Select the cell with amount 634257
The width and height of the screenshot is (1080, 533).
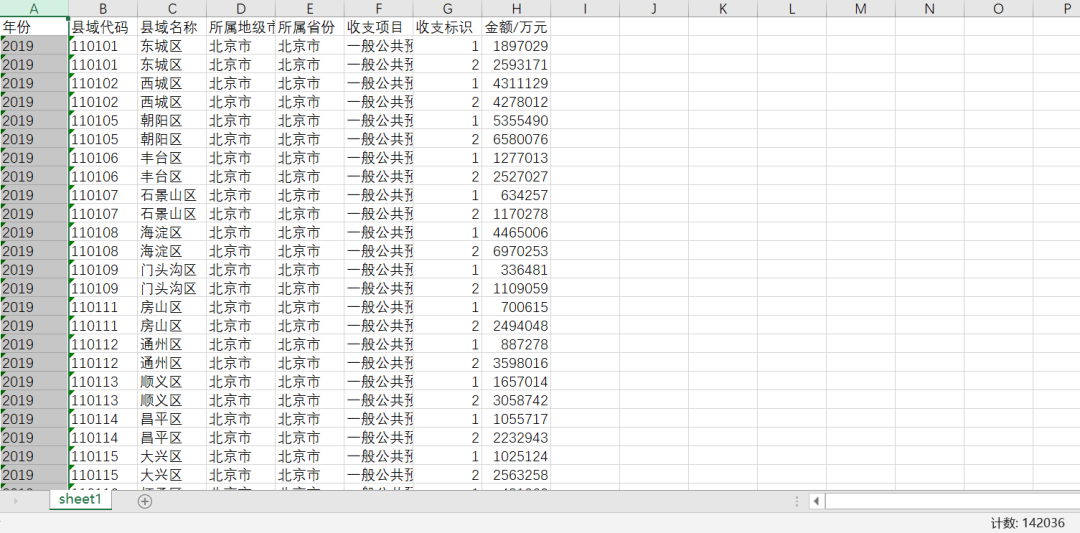click(x=517, y=195)
